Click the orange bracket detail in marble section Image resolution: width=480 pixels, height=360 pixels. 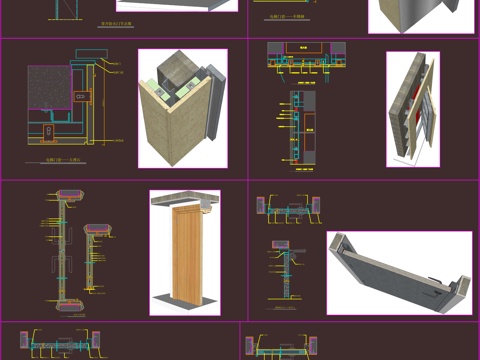click(x=82, y=97)
